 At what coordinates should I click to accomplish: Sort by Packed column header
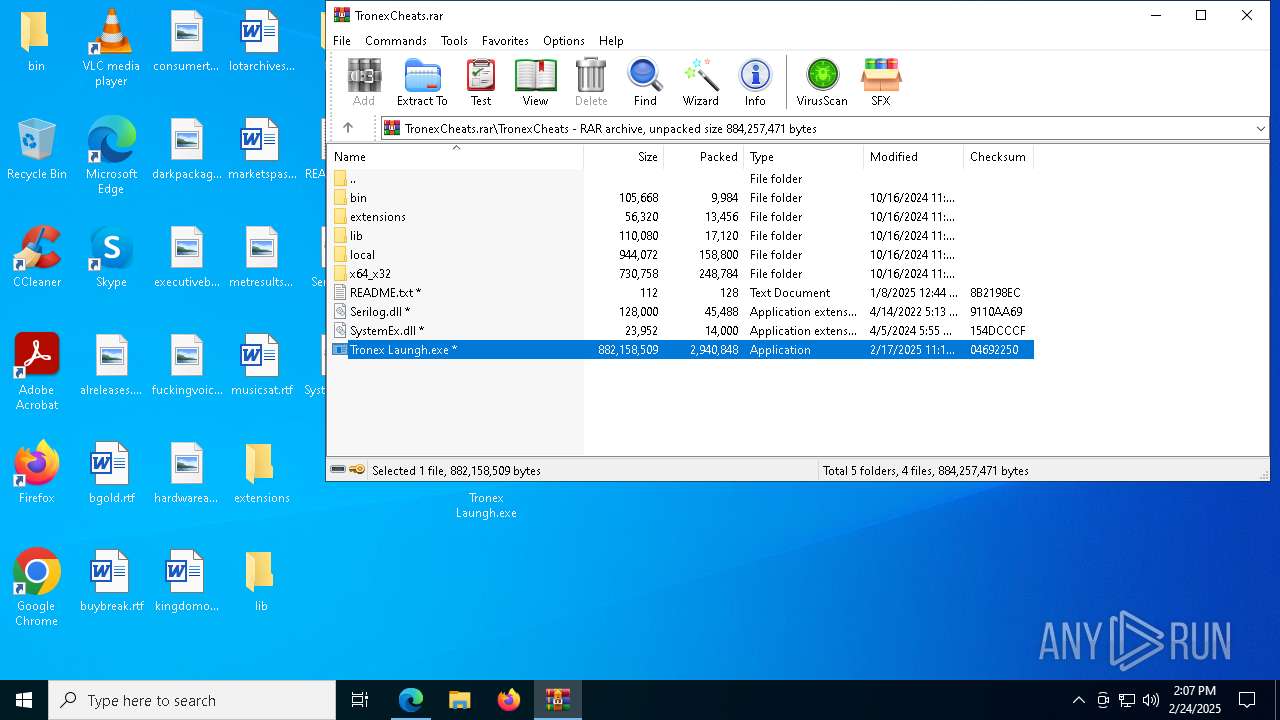[x=704, y=157]
